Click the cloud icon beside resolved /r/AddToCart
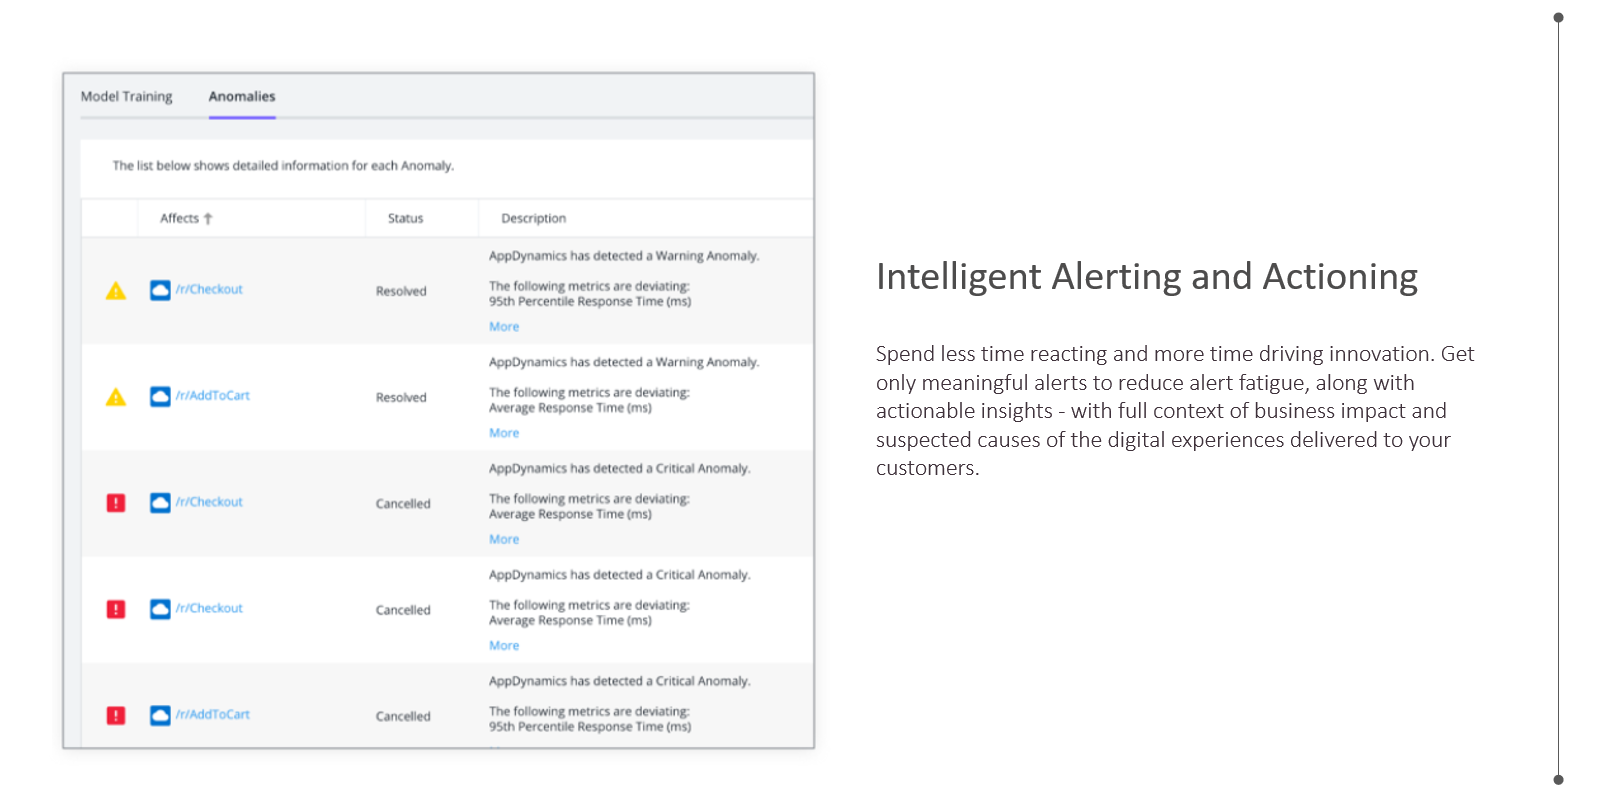The image size is (1600, 786). [x=160, y=396]
